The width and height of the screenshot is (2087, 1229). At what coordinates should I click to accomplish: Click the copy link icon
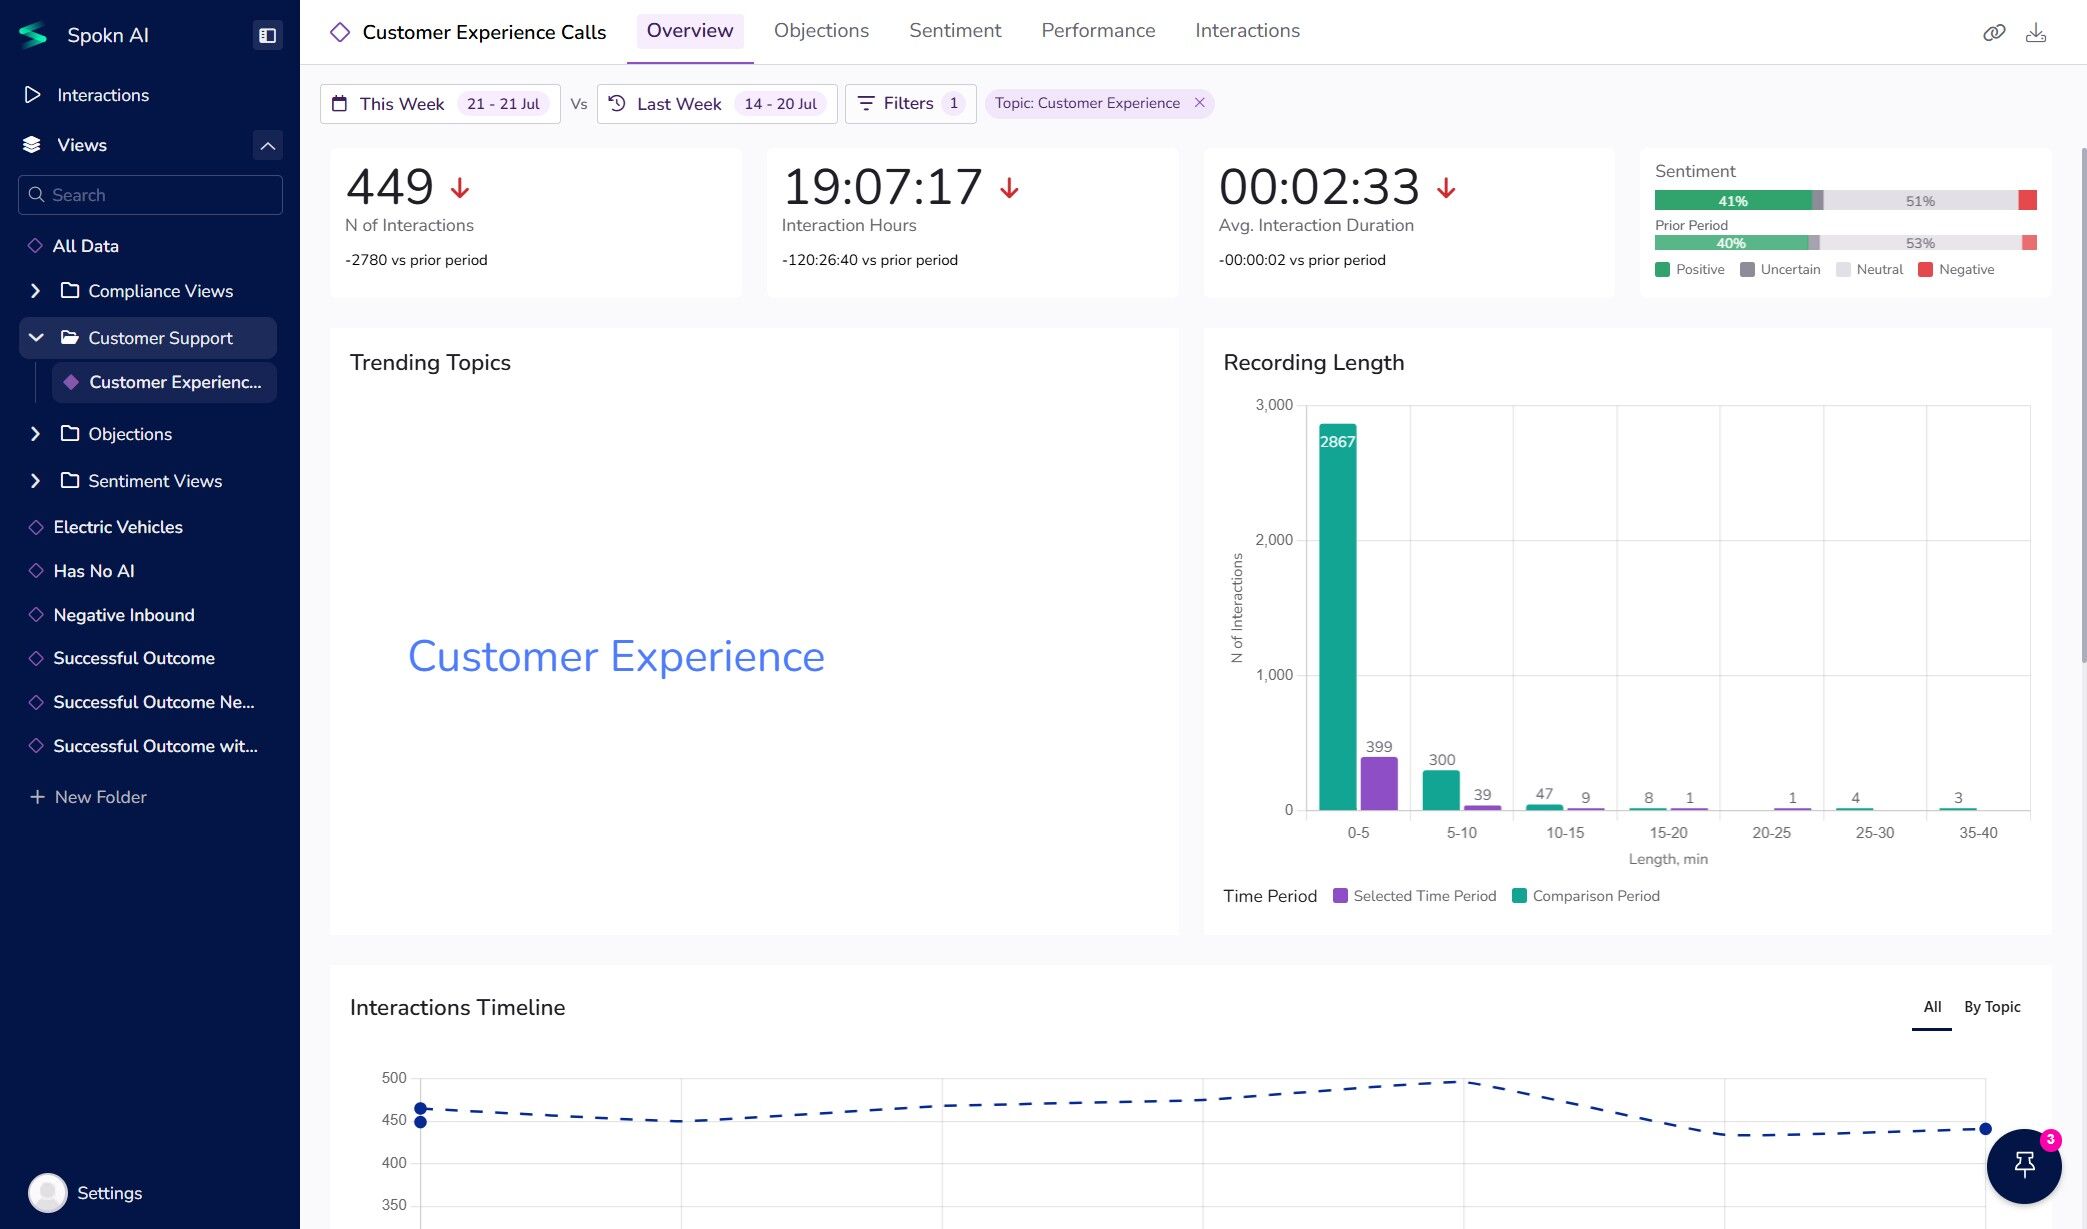pyautogui.click(x=1993, y=33)
